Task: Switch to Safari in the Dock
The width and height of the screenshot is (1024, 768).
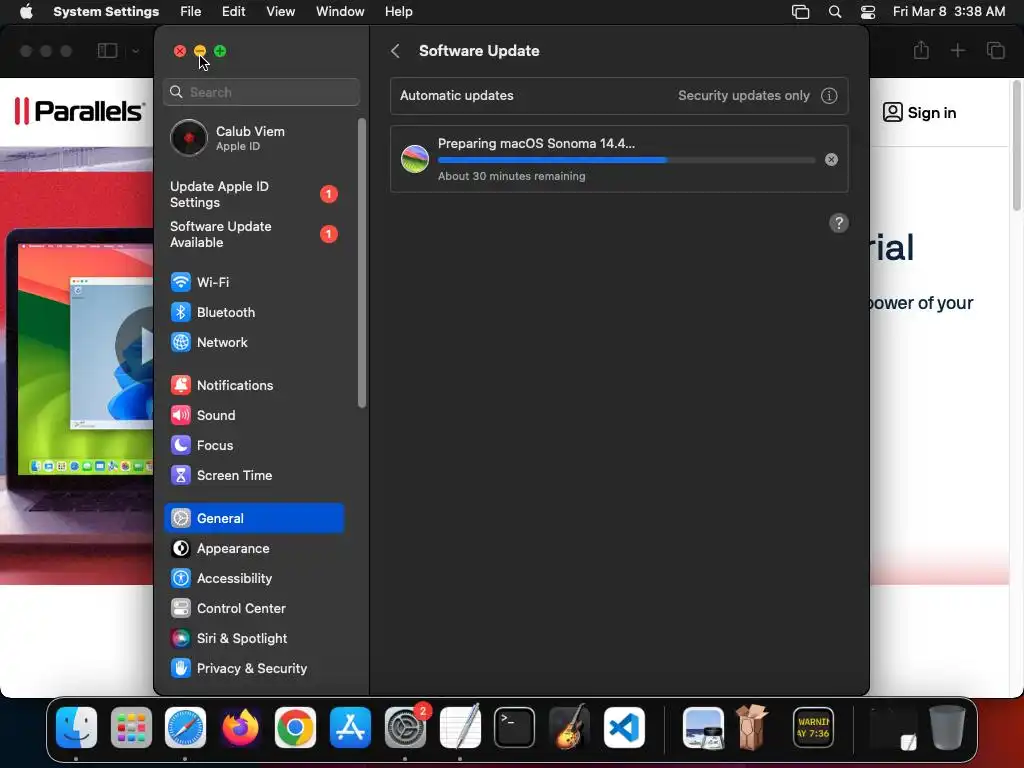Action: (185, 728)
